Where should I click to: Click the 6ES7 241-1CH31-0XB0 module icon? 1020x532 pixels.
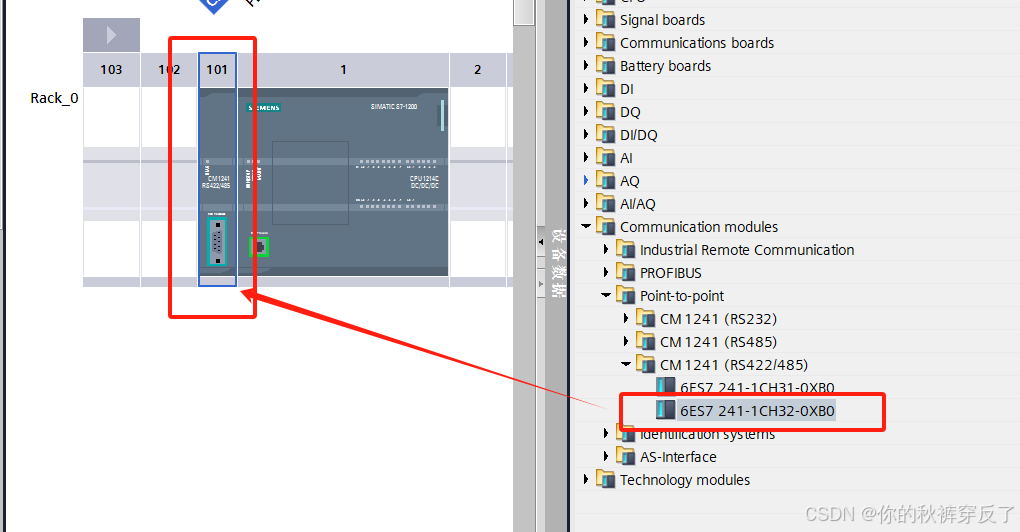(x=665, y=386)
